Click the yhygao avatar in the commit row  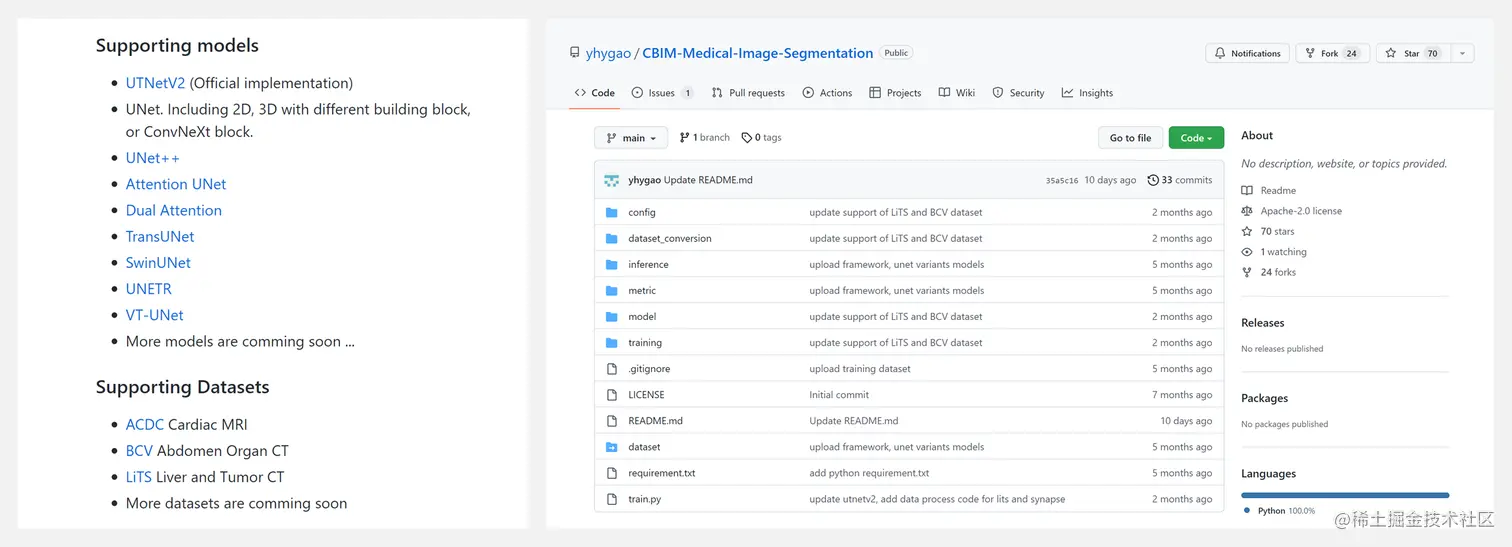pyautogui.click(x=611, y=180)
